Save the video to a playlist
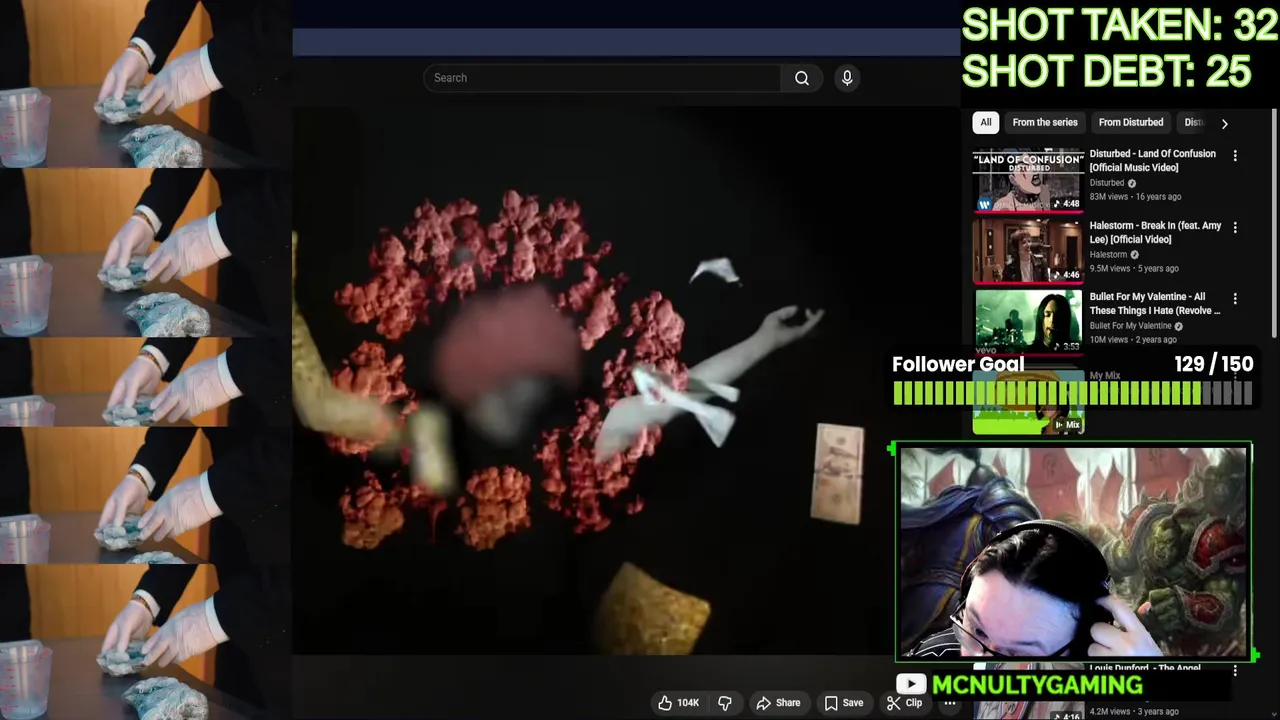1280x720 pixels. [x=843, y=703]
